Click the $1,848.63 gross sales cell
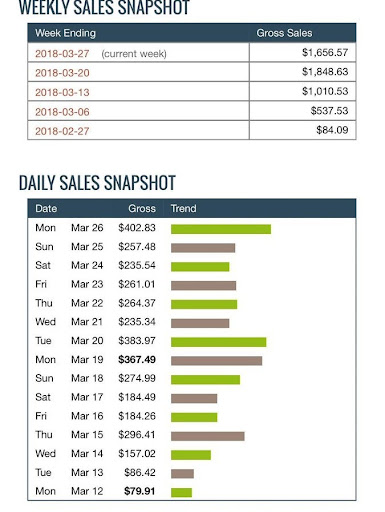Image resolution: width=385 pixels, height=512 pixels. click(x=325, y=72)
